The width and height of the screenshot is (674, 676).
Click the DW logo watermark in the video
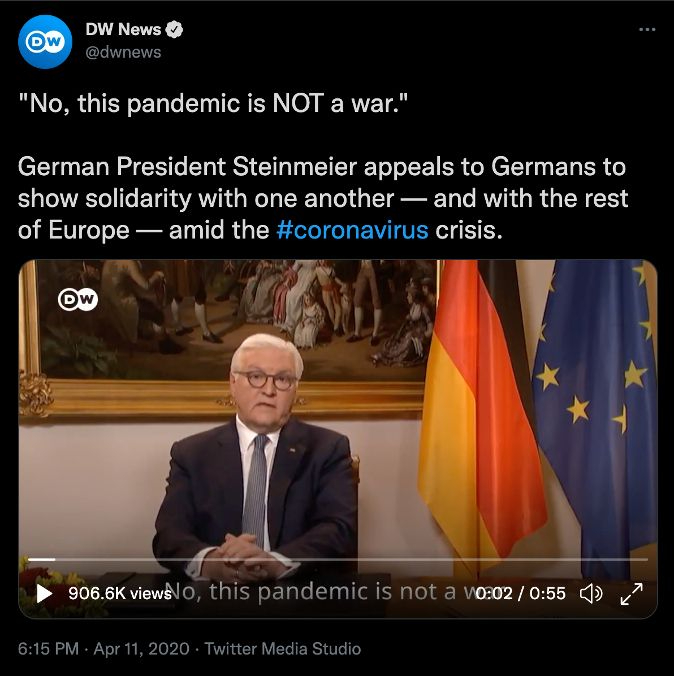pyautogui.click(x=78, y=299)
